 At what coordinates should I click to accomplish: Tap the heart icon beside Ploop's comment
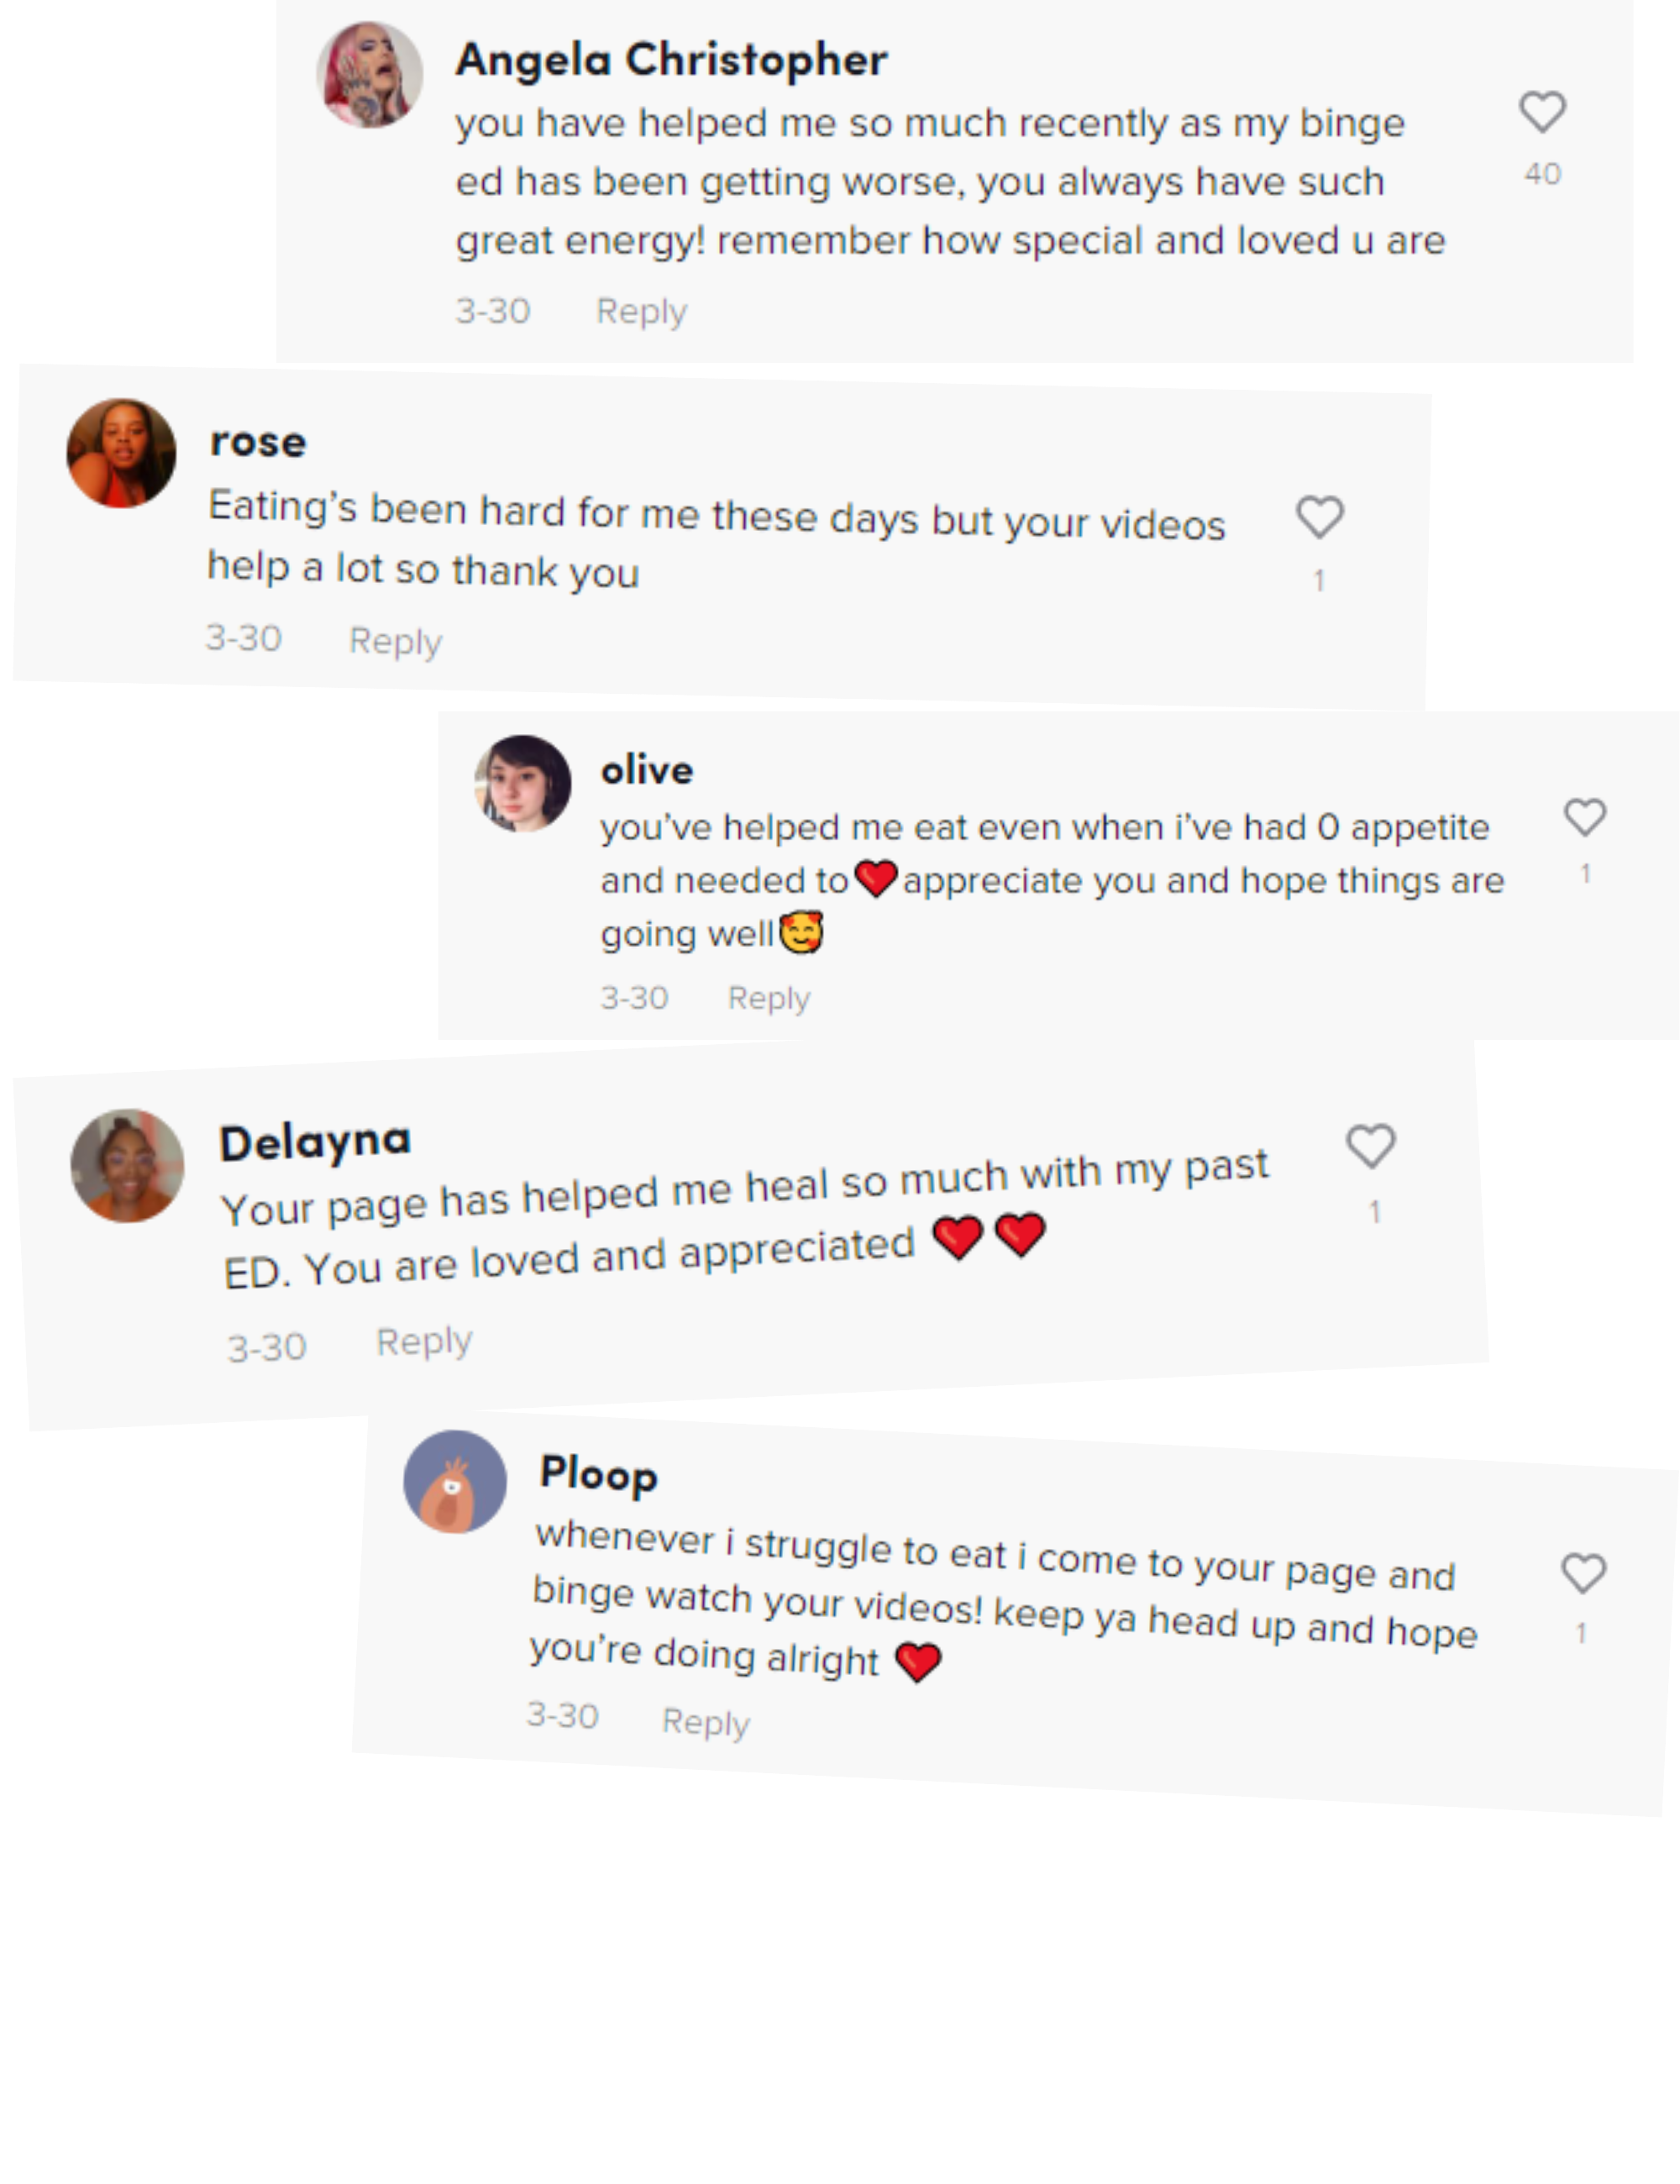1584,1573
